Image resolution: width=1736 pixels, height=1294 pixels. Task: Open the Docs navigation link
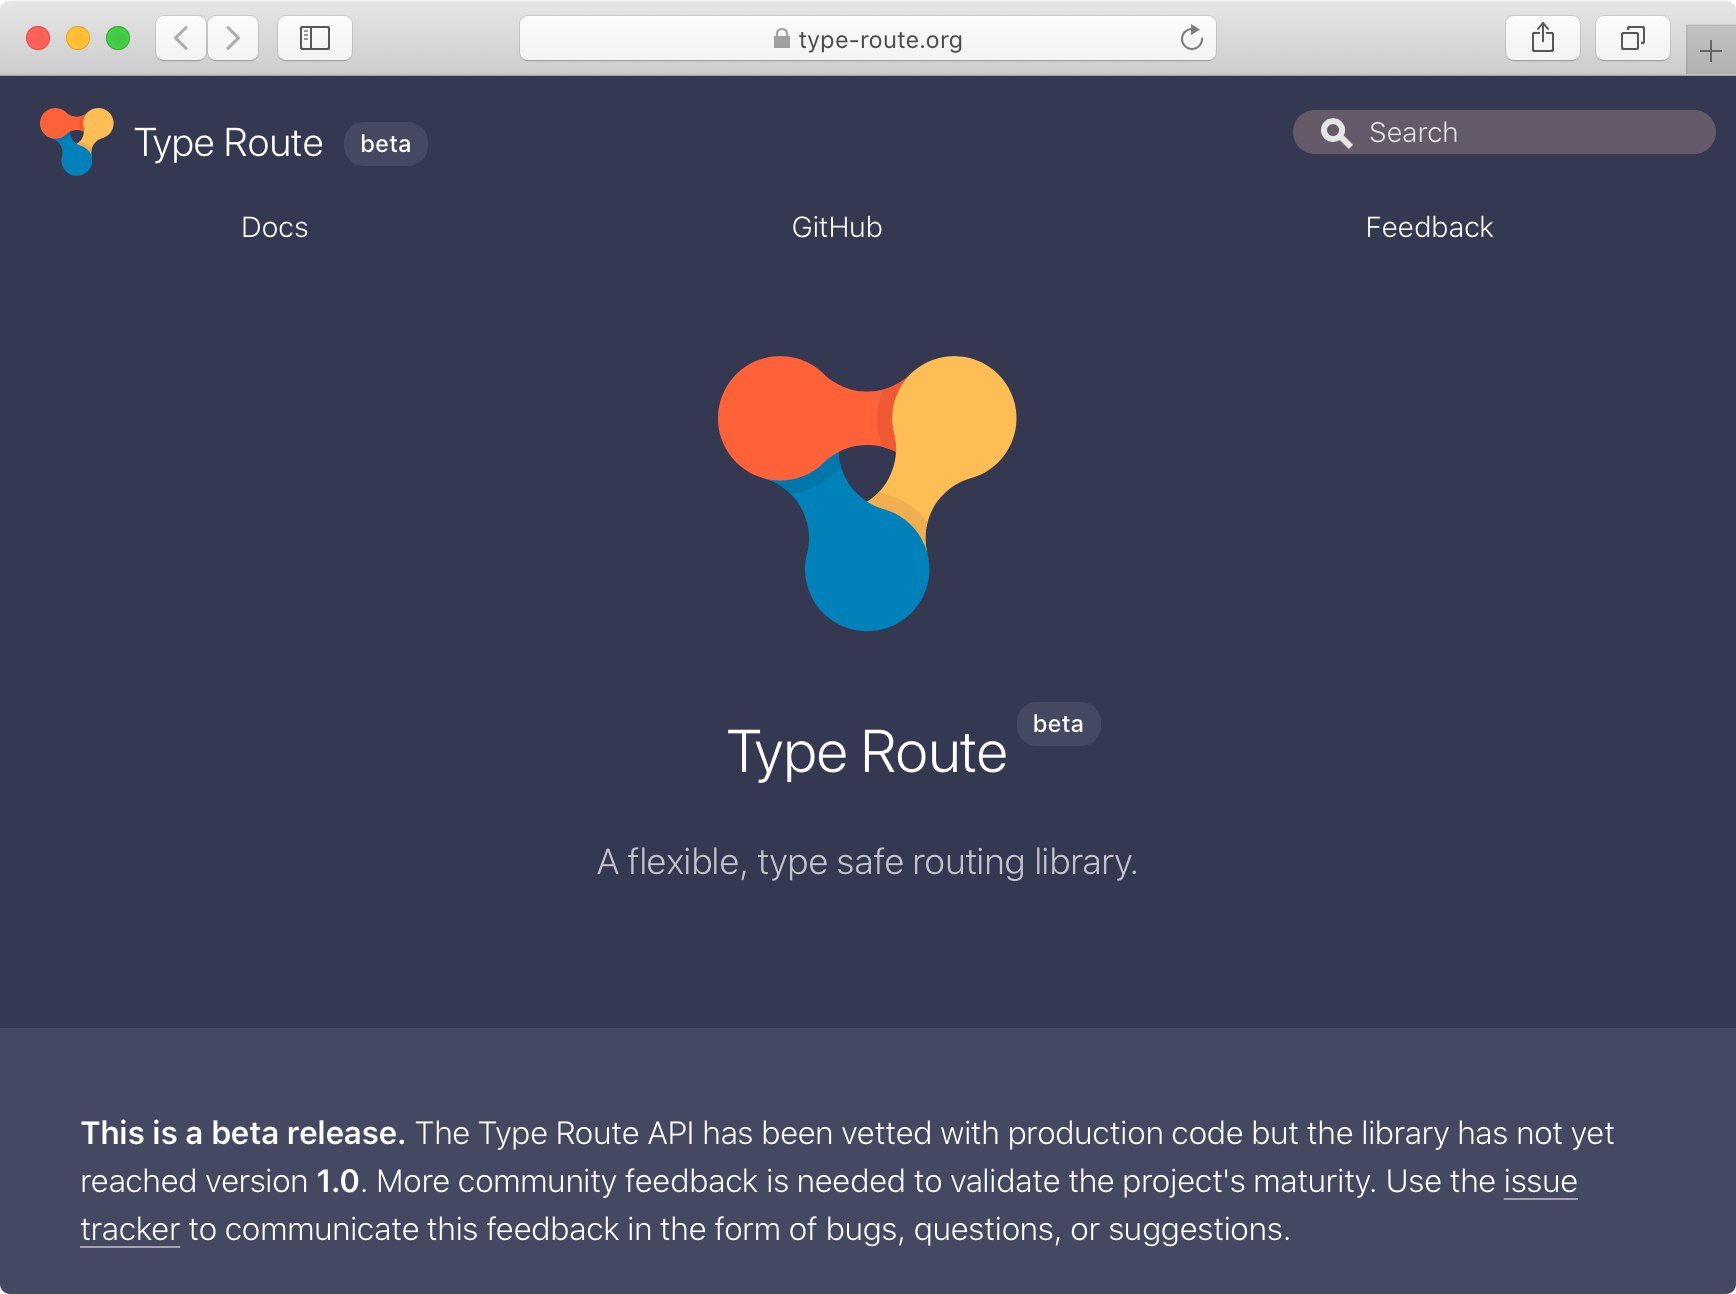pyautogui.click(x=275, y=227)
